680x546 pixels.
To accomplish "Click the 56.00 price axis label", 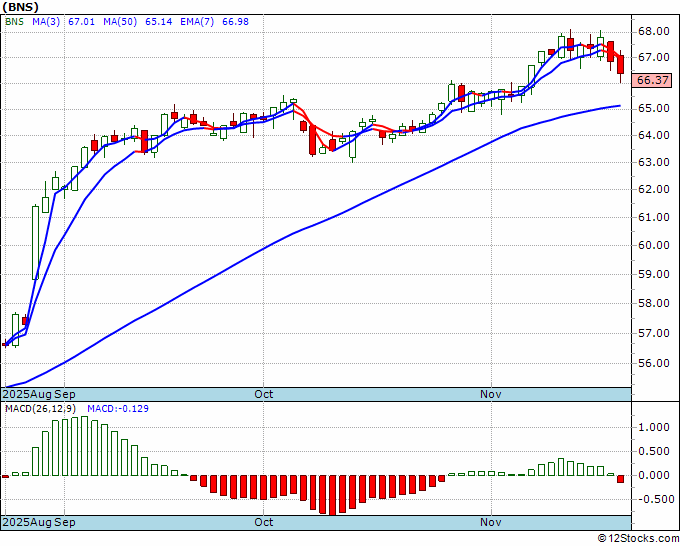I will (x=653, y=363).
